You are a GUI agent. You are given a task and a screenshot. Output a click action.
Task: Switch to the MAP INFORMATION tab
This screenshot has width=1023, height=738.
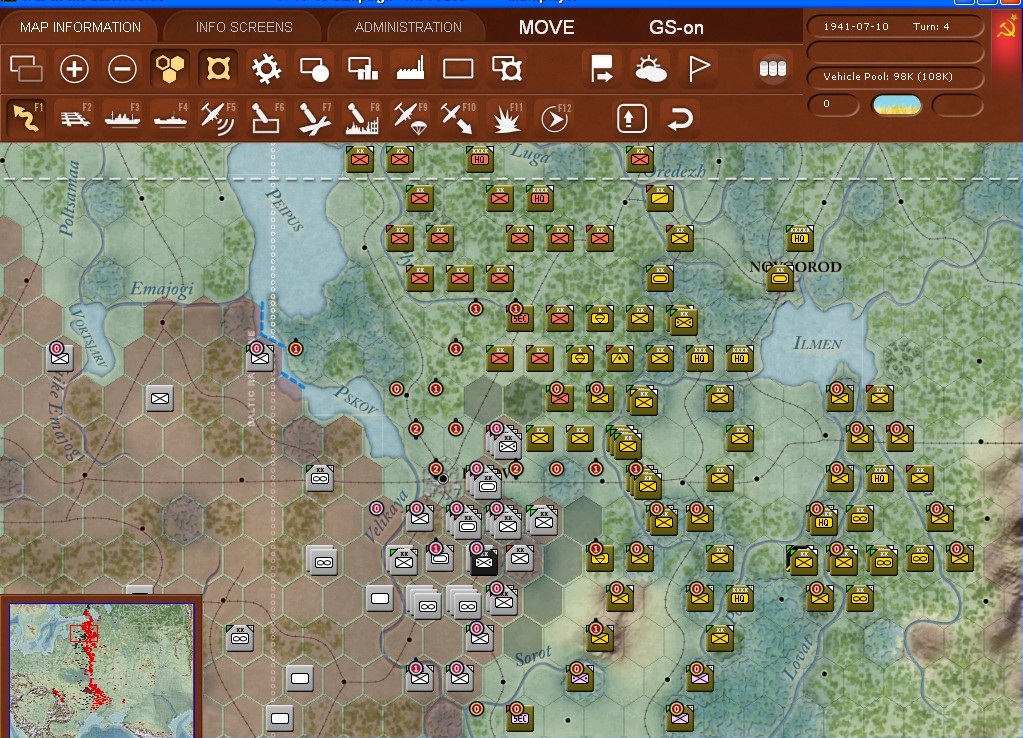coord(80,27)
